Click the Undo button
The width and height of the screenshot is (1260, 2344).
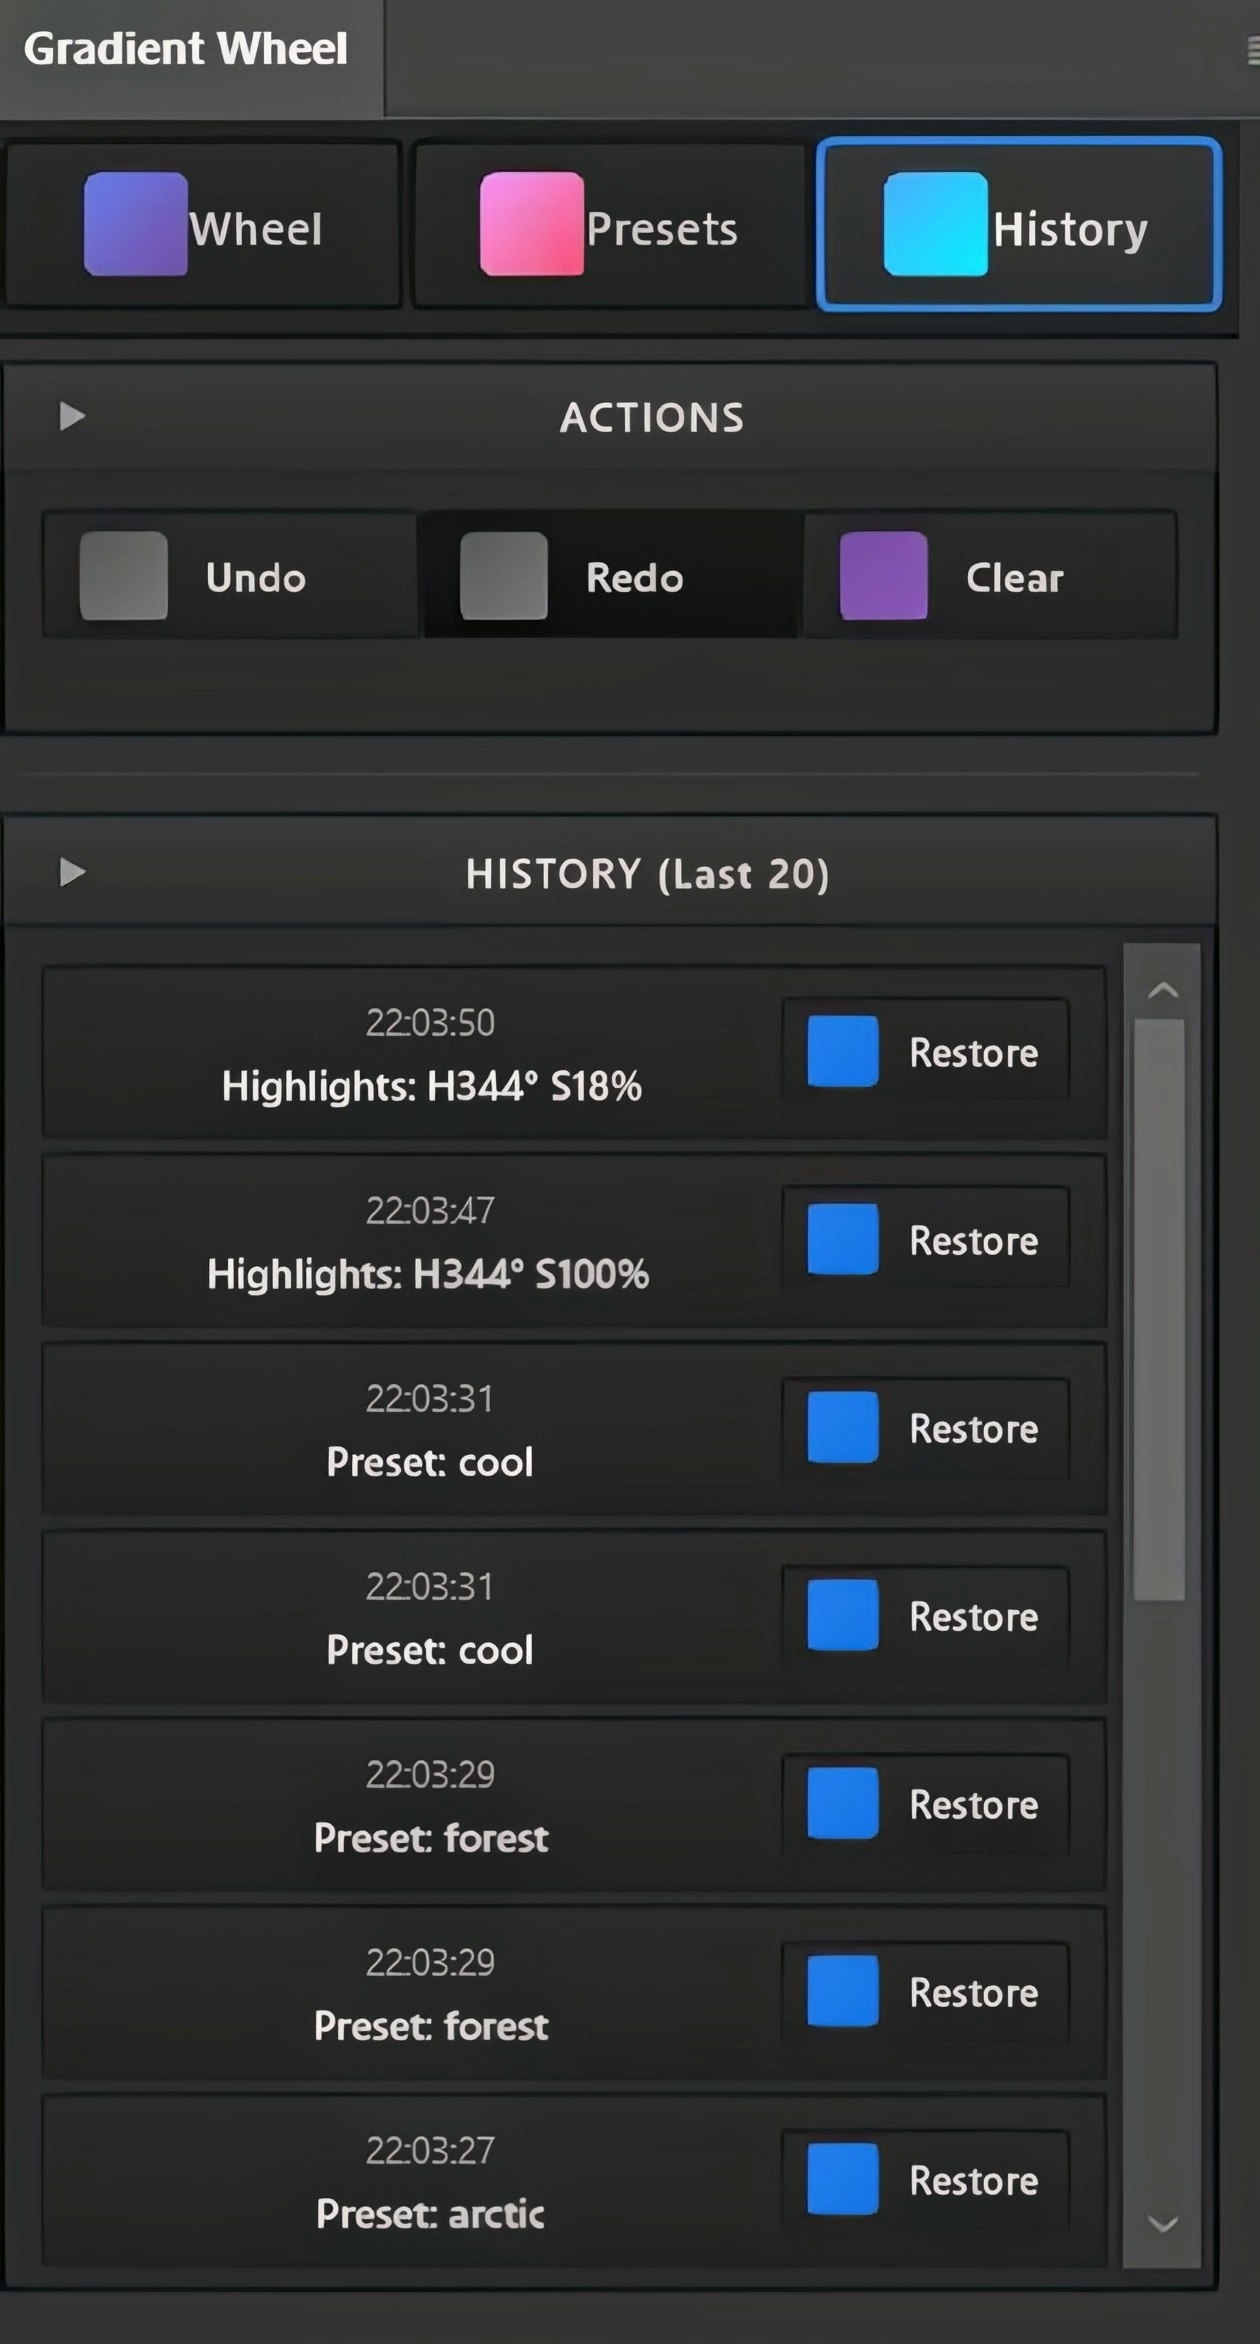(x=230, y=576)
